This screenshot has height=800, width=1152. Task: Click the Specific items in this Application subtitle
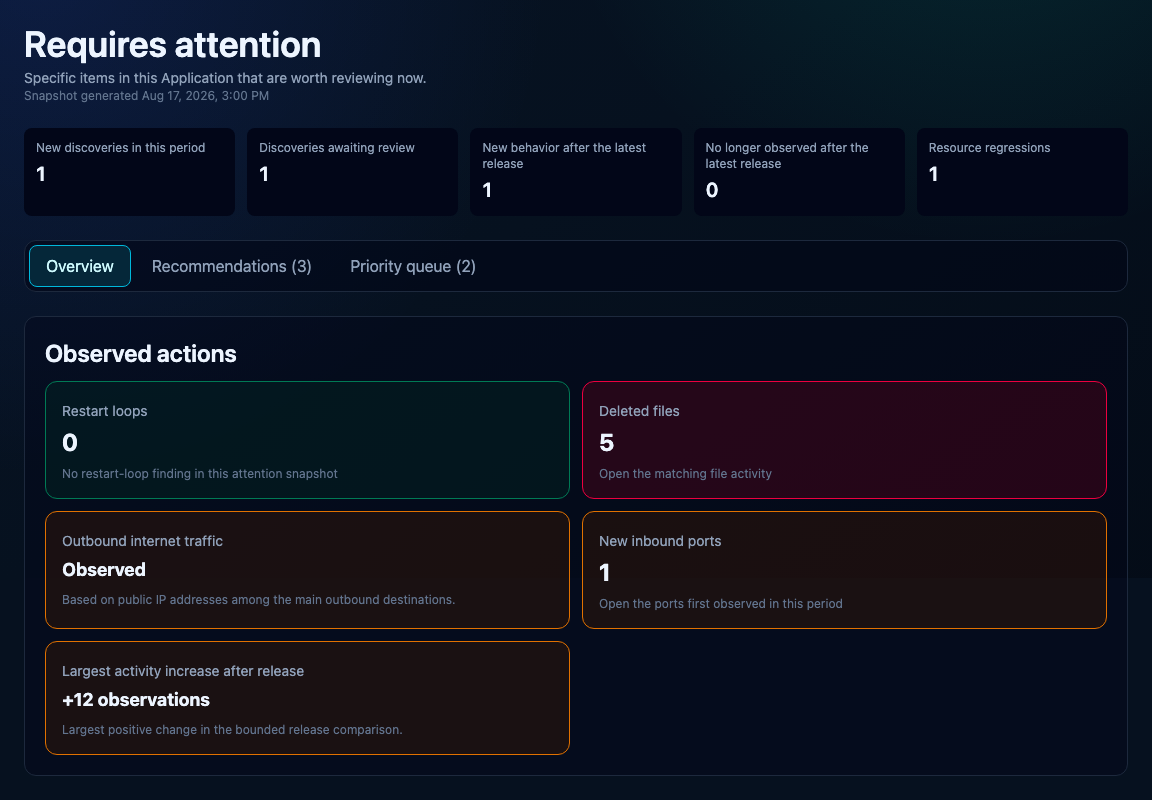pyautogui.click(x=225, y=78)
